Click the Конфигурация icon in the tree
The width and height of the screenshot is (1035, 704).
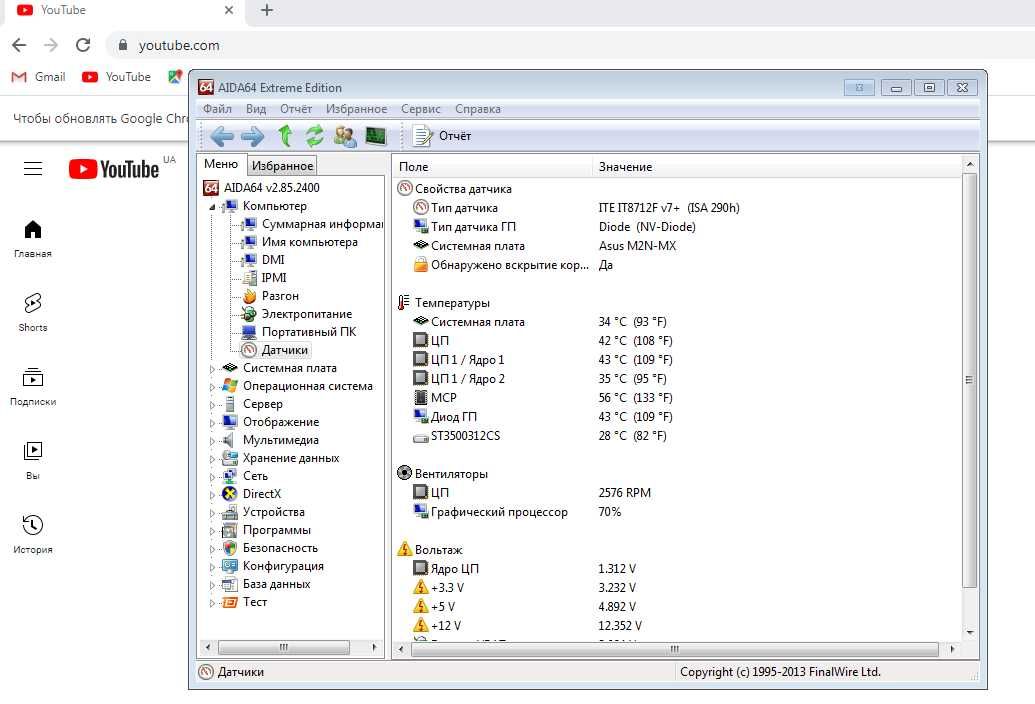230,566
